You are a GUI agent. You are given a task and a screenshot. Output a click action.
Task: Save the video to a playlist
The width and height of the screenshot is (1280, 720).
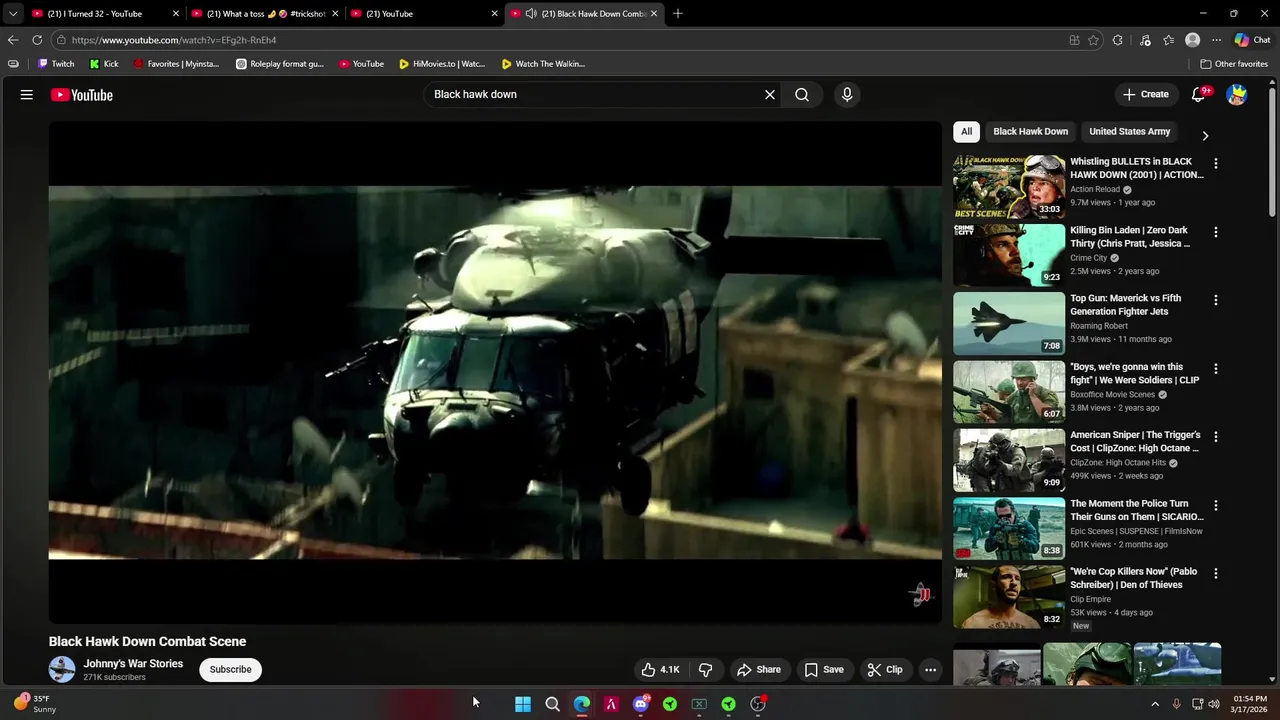824,670
